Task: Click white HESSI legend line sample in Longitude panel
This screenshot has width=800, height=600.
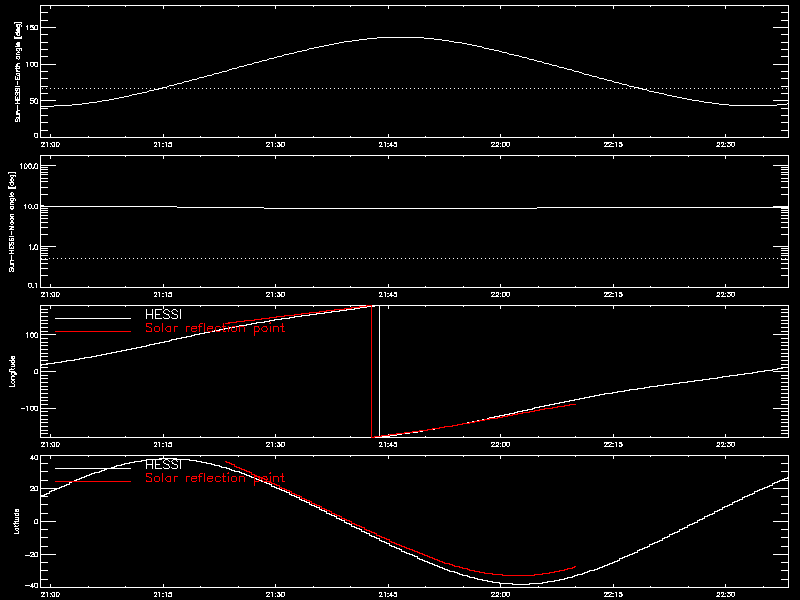Action: [x=93, y=318]
